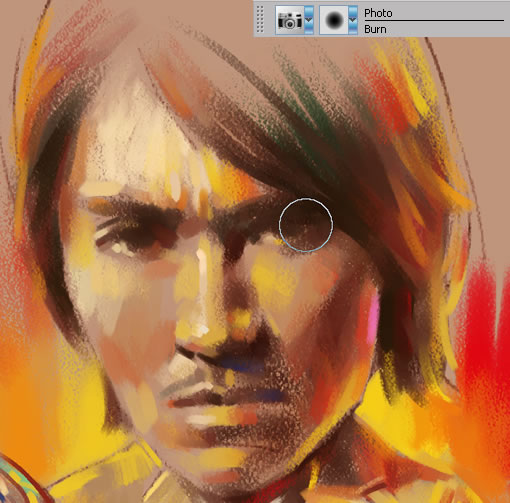Viewport: 510px width, 503px height.
Task: Click the "Burn" variant label
Action: pos(375,29)
